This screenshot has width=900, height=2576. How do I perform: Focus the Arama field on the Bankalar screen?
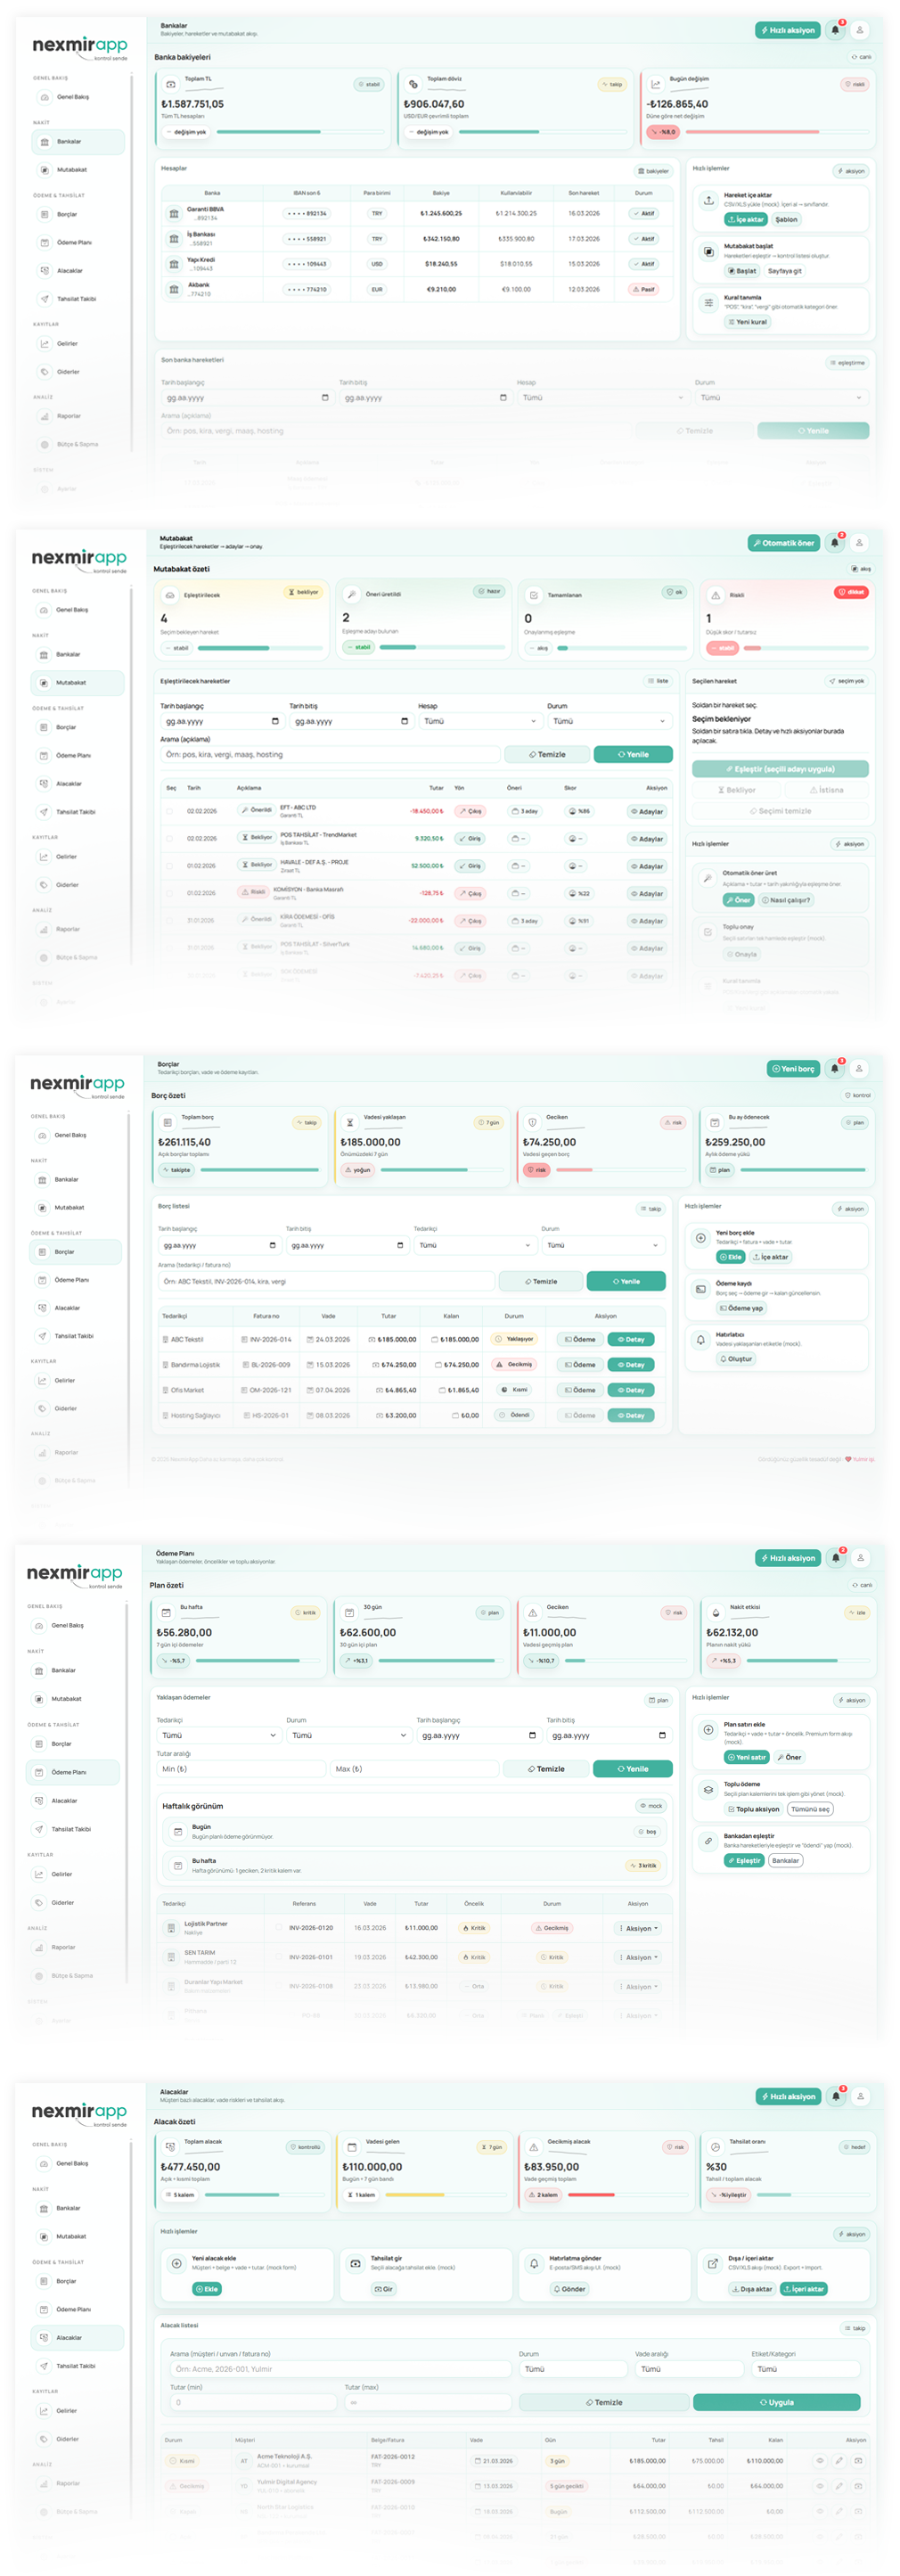396,431
